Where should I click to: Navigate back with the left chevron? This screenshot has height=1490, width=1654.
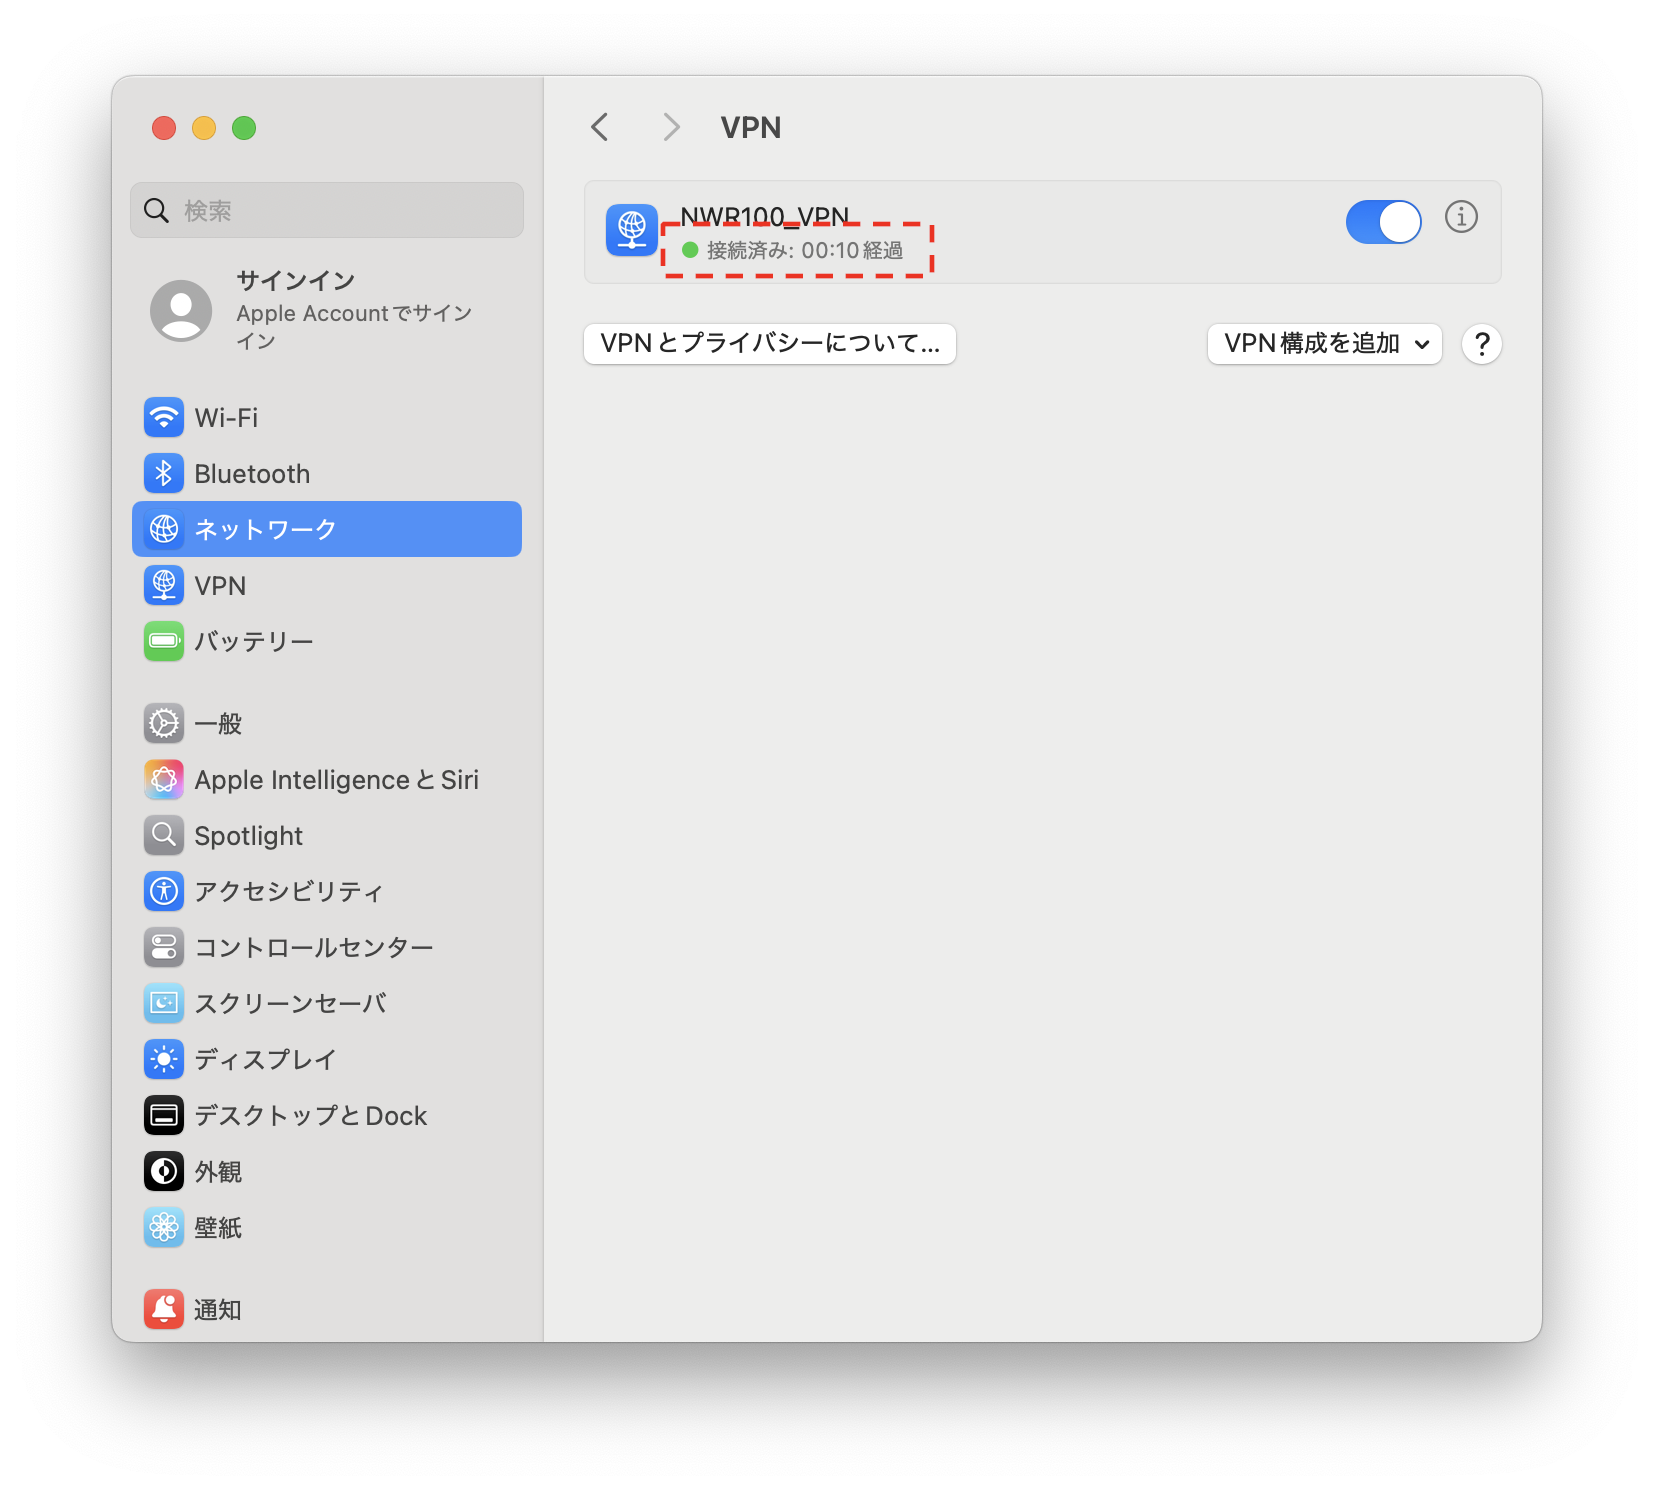point(599,127)
